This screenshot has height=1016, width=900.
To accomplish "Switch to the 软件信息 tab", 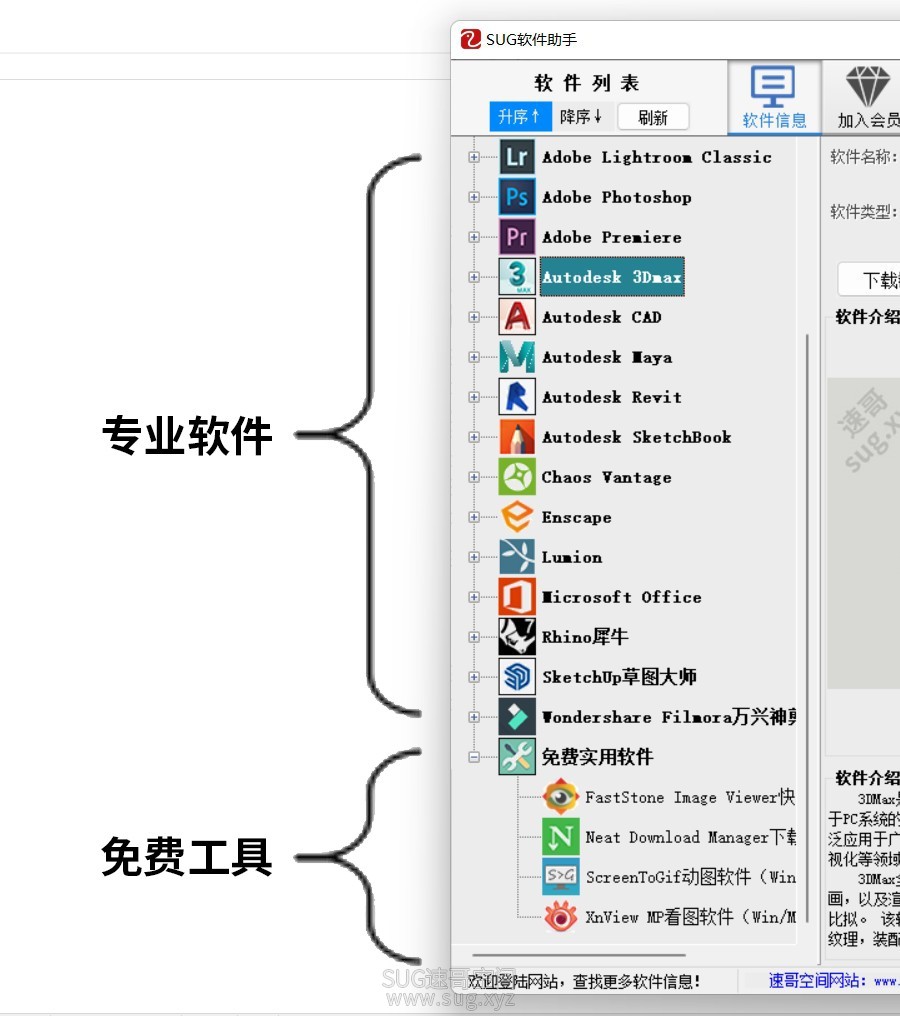I will point(774,97).
